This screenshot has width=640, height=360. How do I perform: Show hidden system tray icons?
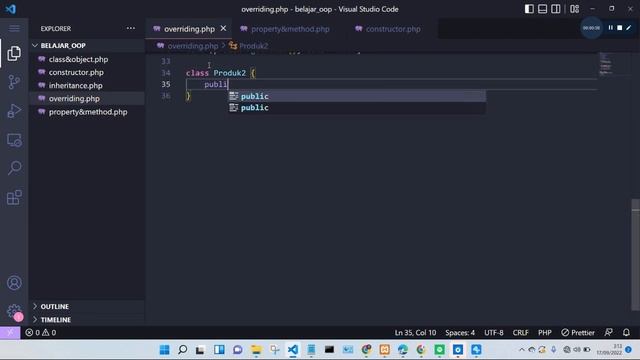[522, 350]
